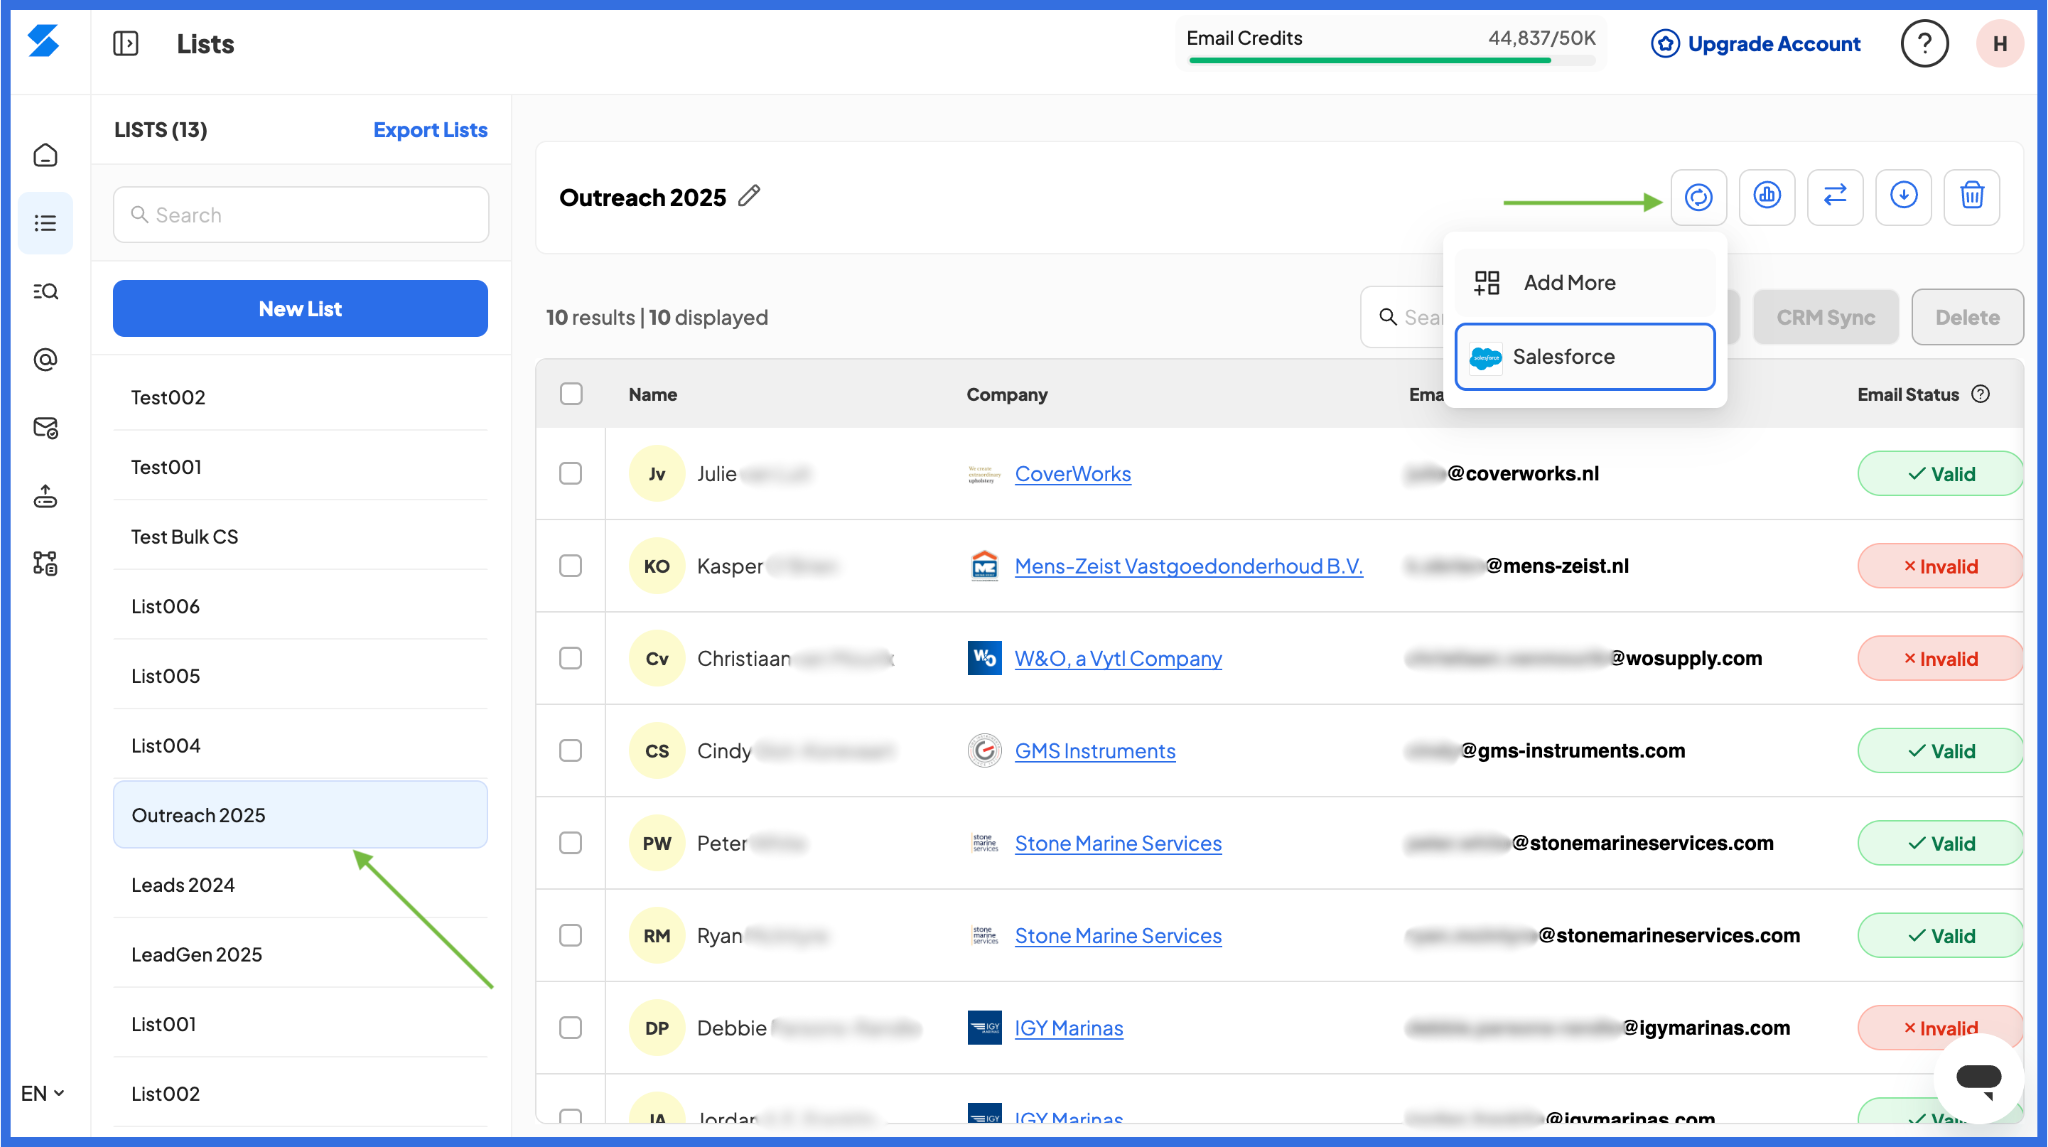
Task: Click the Upgrade Account star icon
Action: 1665,44
